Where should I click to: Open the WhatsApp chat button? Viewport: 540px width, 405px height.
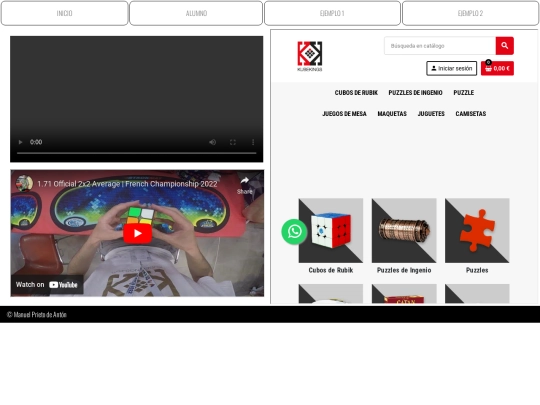pyautogui.click(x=294, y=232)
